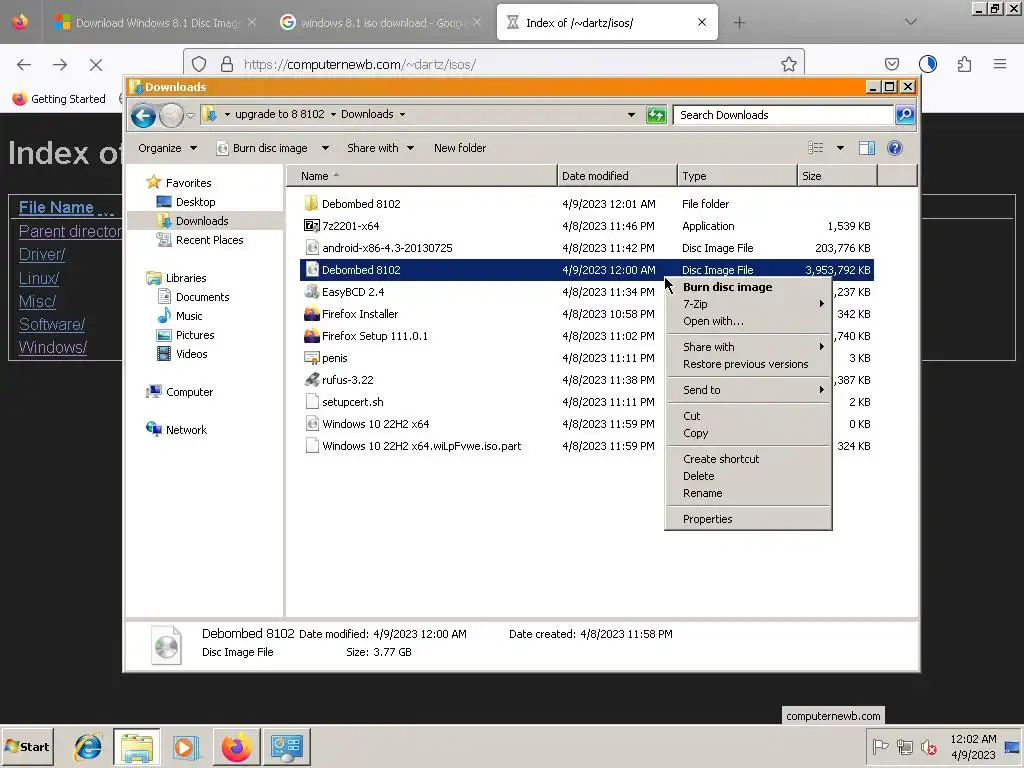
Task: Open address bar history dropdown arrow
Action: [631, 115]
